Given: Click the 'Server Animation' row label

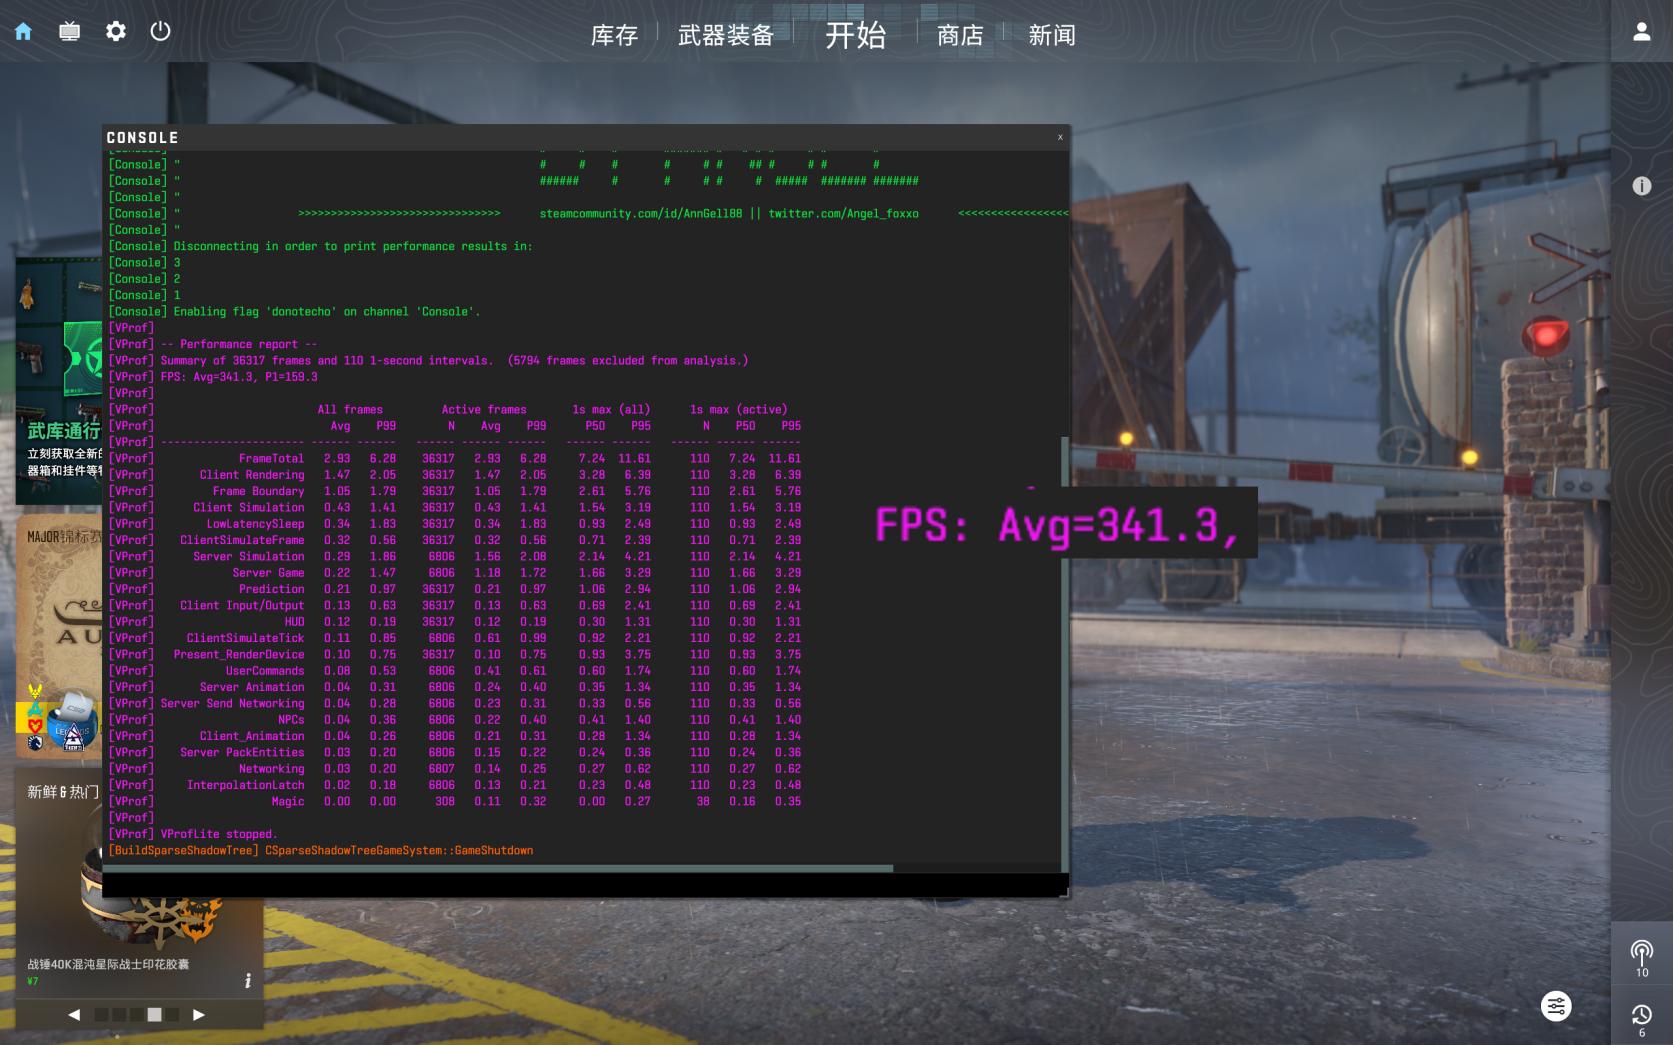Looking at the screenshot, I should [x=252, y=687].
